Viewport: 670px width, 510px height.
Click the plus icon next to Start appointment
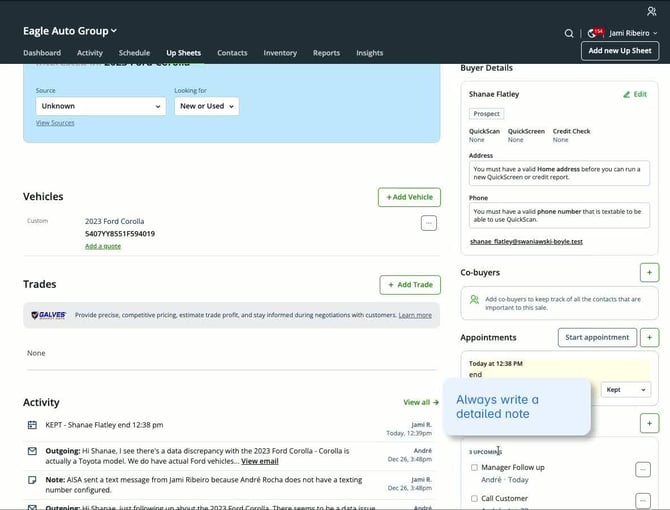click(x=649, y=337)
